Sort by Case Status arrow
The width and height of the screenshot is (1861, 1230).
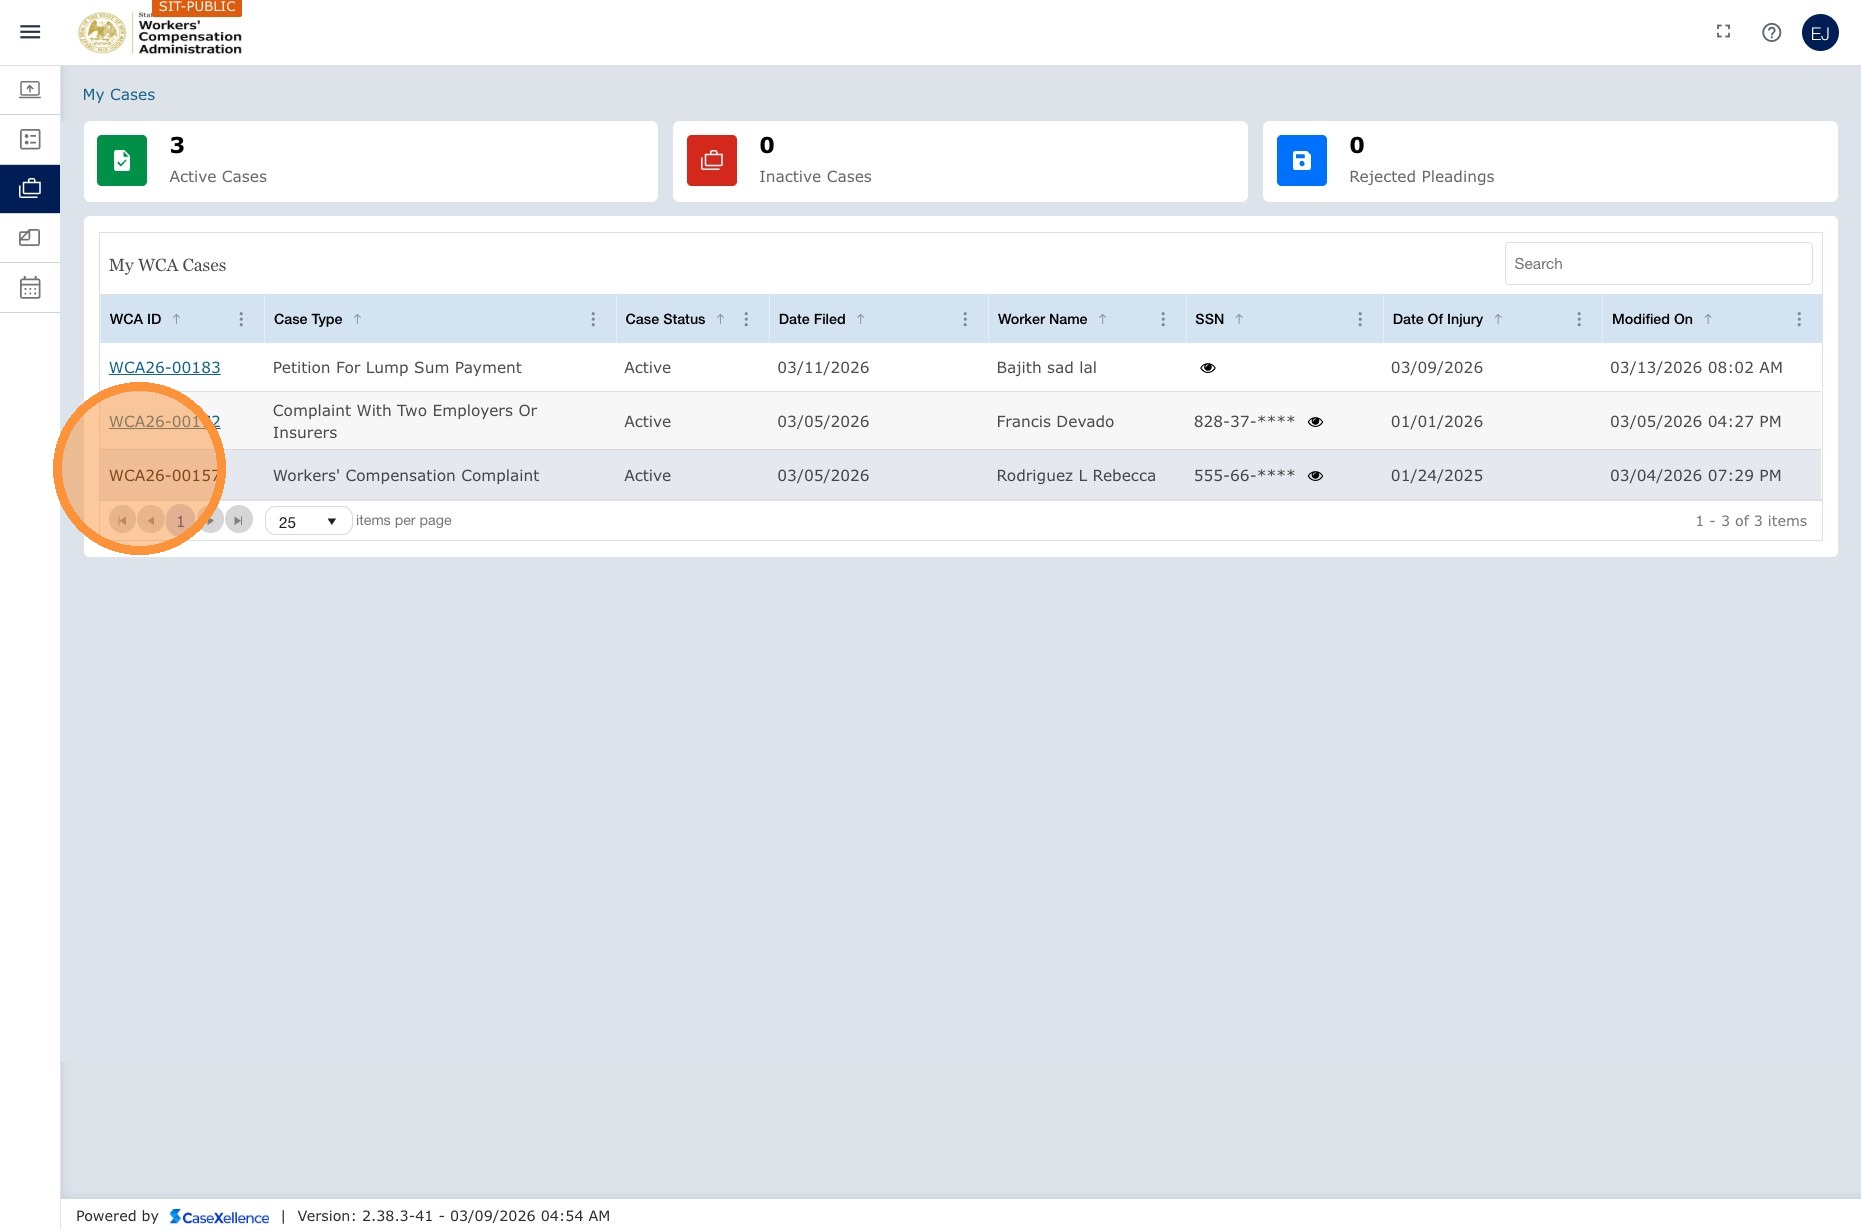pyautogui.click(x=720, y=319)
